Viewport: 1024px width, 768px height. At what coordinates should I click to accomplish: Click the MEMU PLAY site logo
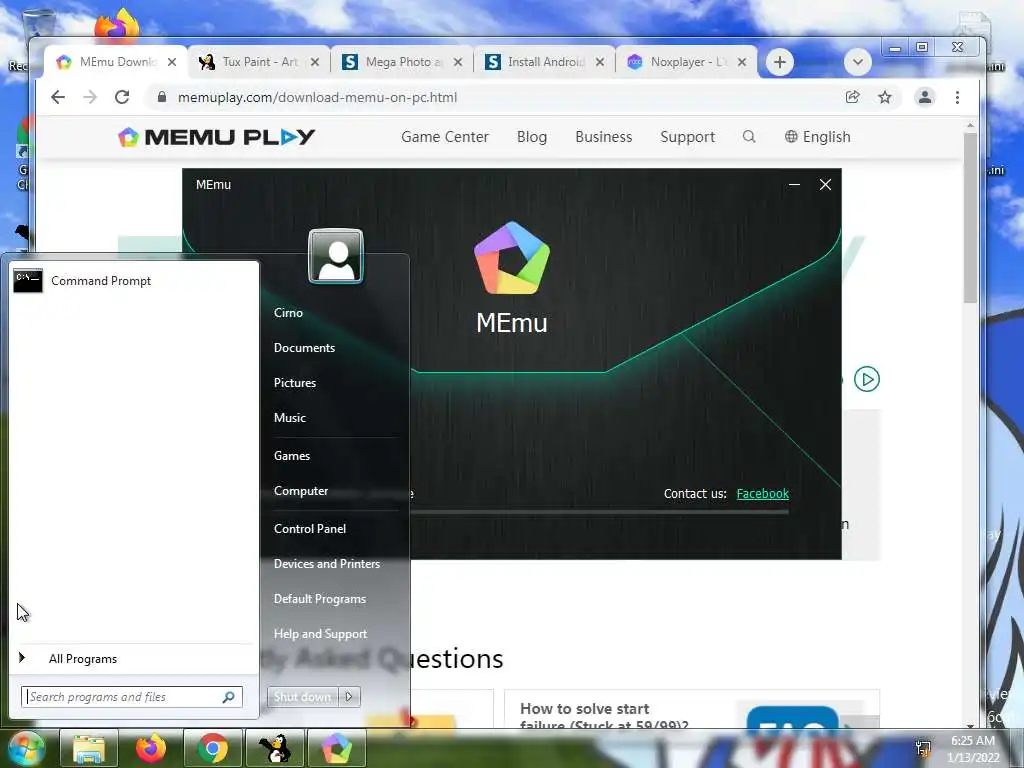pos(217,136)
